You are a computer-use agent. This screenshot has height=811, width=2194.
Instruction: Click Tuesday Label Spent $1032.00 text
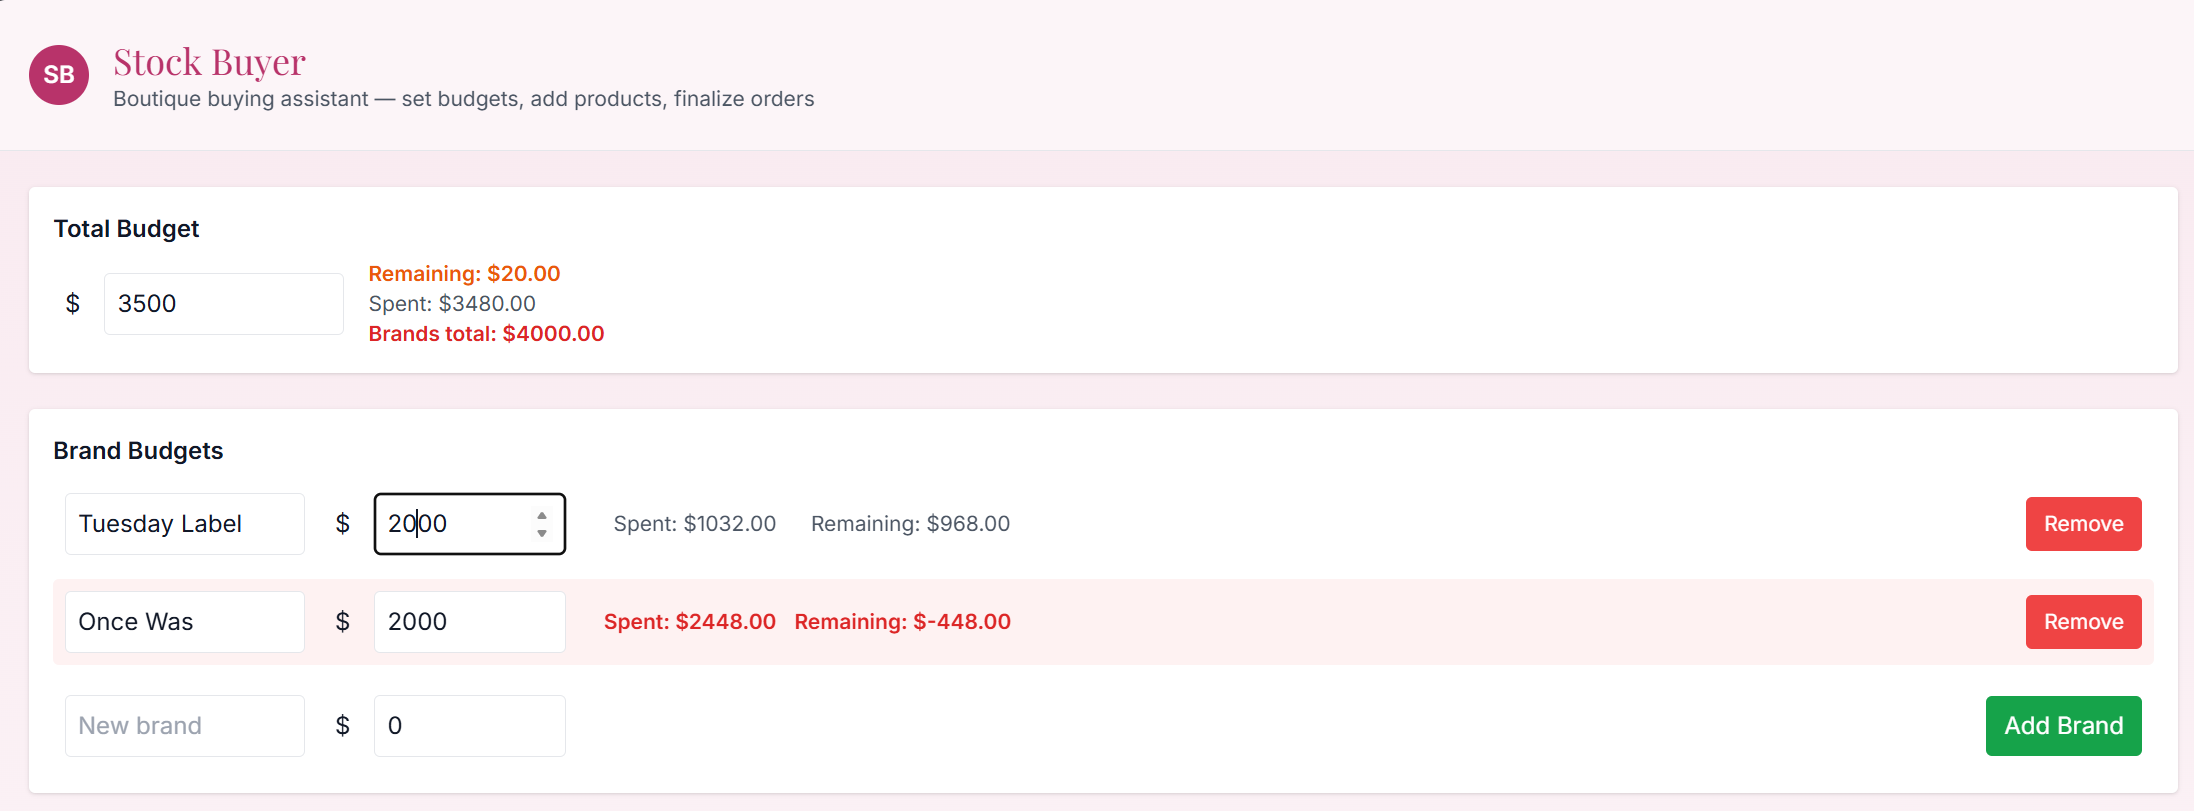click(x=694, y=524)
